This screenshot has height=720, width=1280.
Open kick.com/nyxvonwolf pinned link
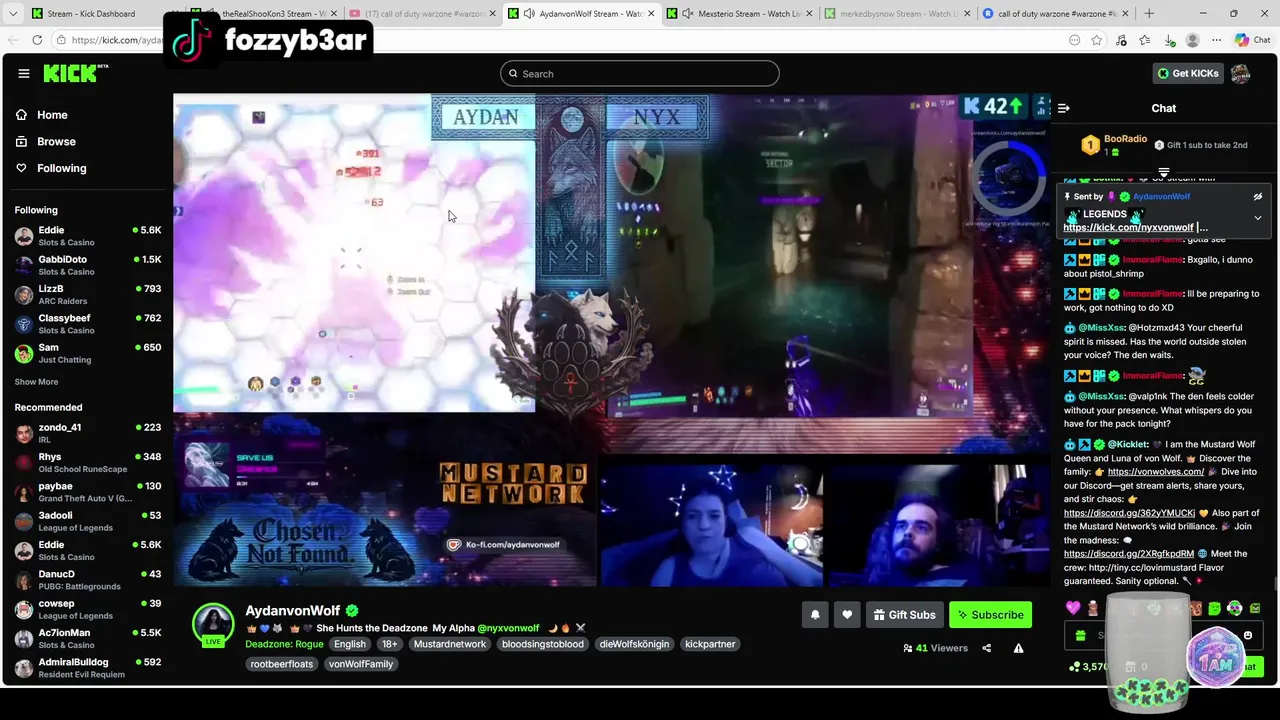(x=1128, y=228)
